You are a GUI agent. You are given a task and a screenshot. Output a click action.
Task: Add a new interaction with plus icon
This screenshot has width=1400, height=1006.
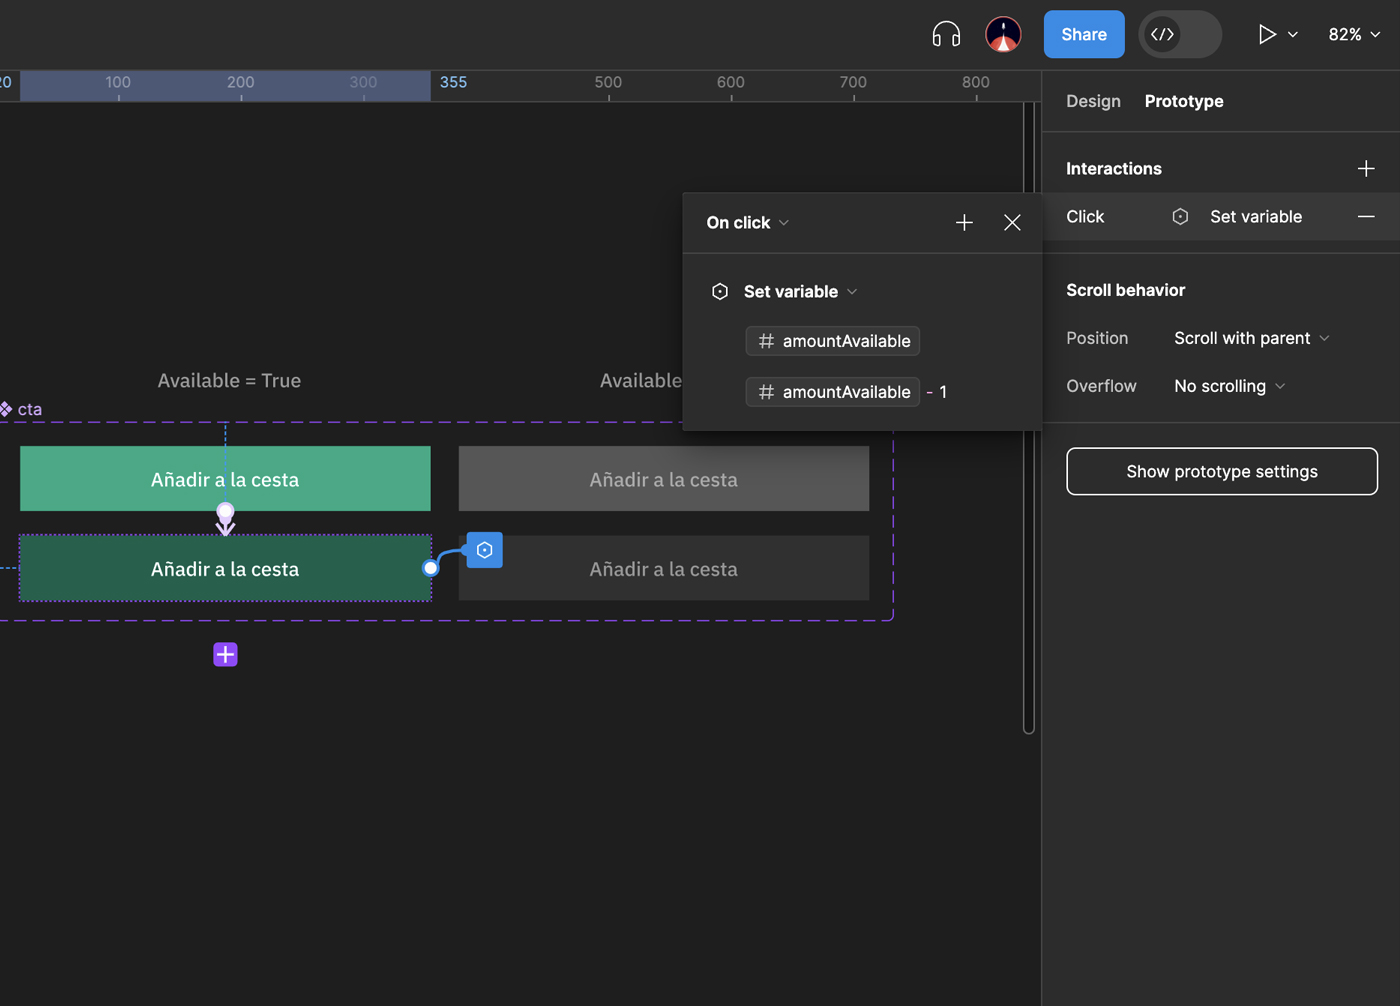coord(1366,169)
